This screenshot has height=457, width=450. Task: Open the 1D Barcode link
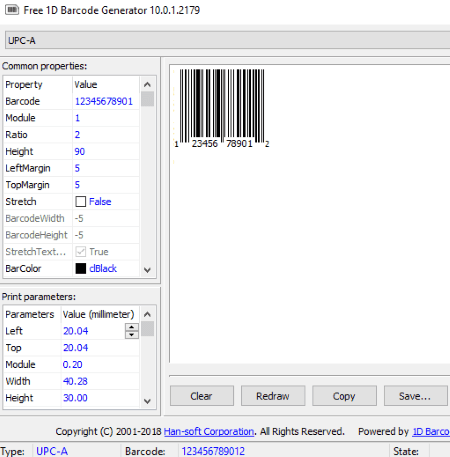(431, 432)
